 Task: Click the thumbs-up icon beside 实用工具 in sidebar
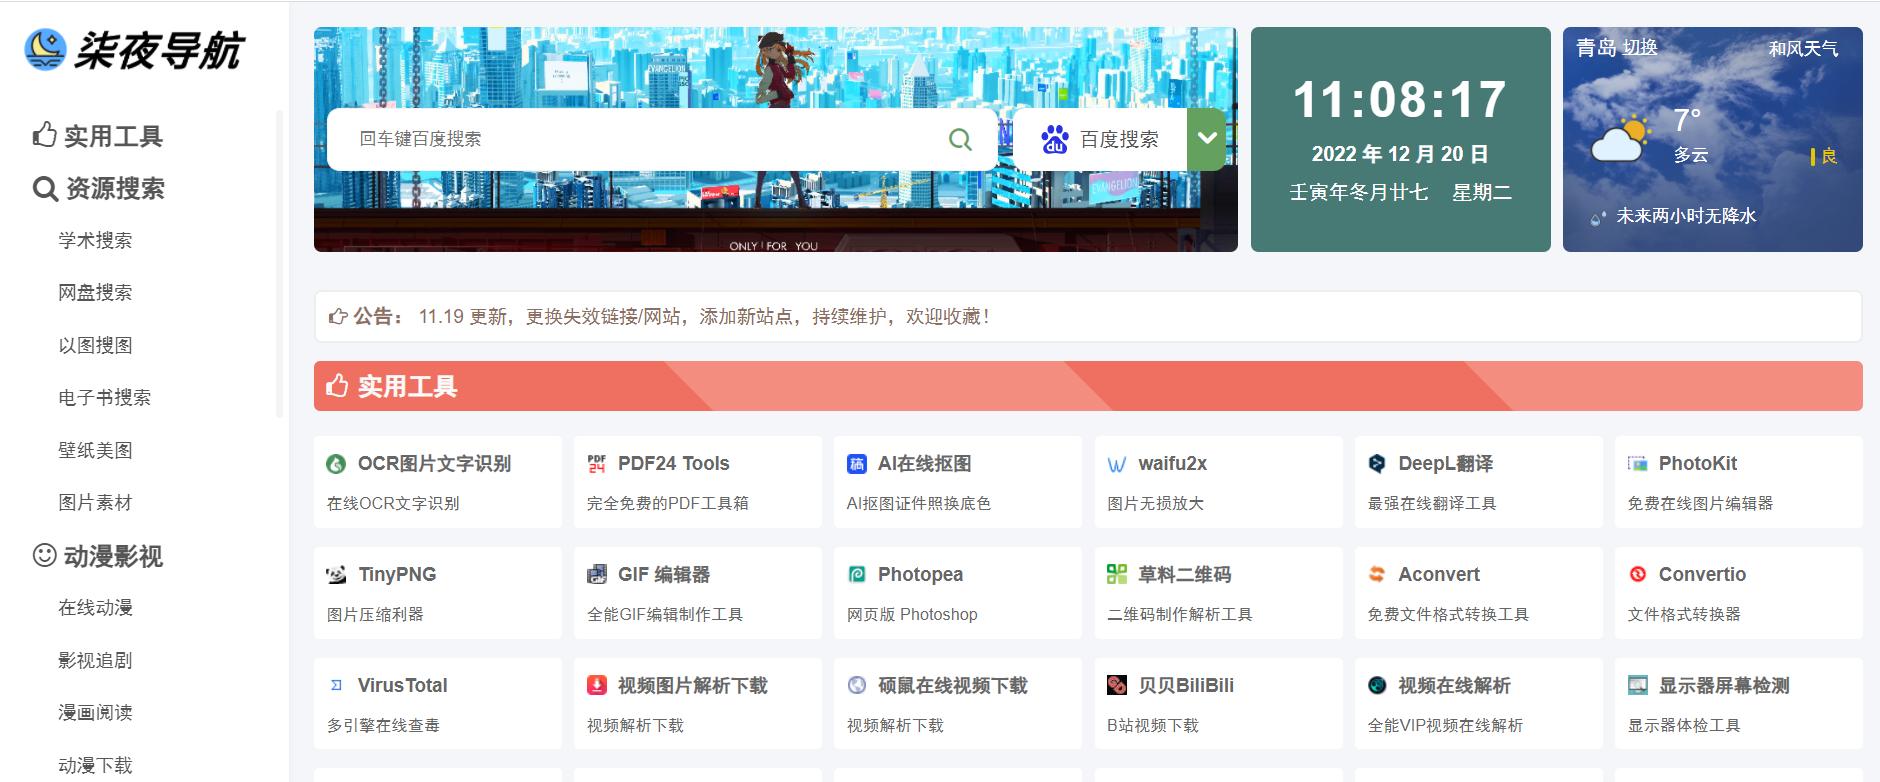click(x=45, y=135)
